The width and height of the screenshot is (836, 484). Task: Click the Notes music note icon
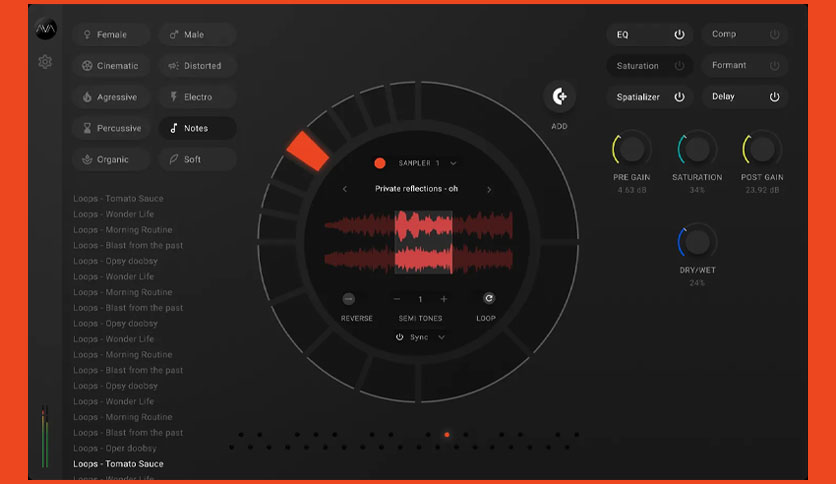point(174,128)
